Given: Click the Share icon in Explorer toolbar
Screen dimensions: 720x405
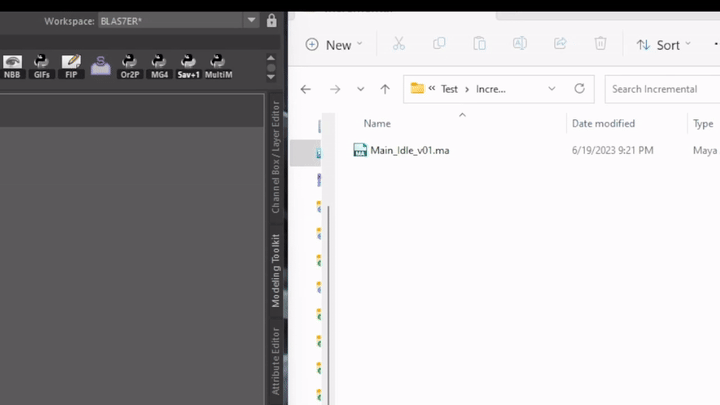Looking at the screenshot, I should pos(560,44).
